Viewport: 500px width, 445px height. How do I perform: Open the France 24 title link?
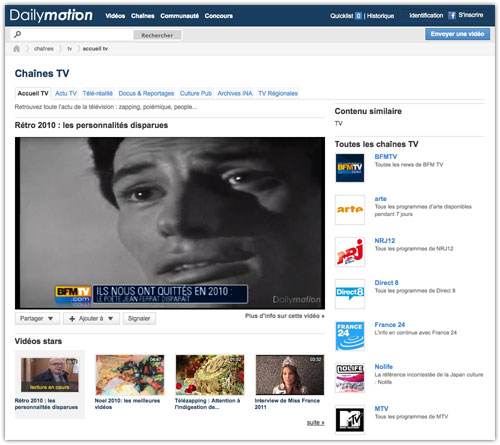390,325
